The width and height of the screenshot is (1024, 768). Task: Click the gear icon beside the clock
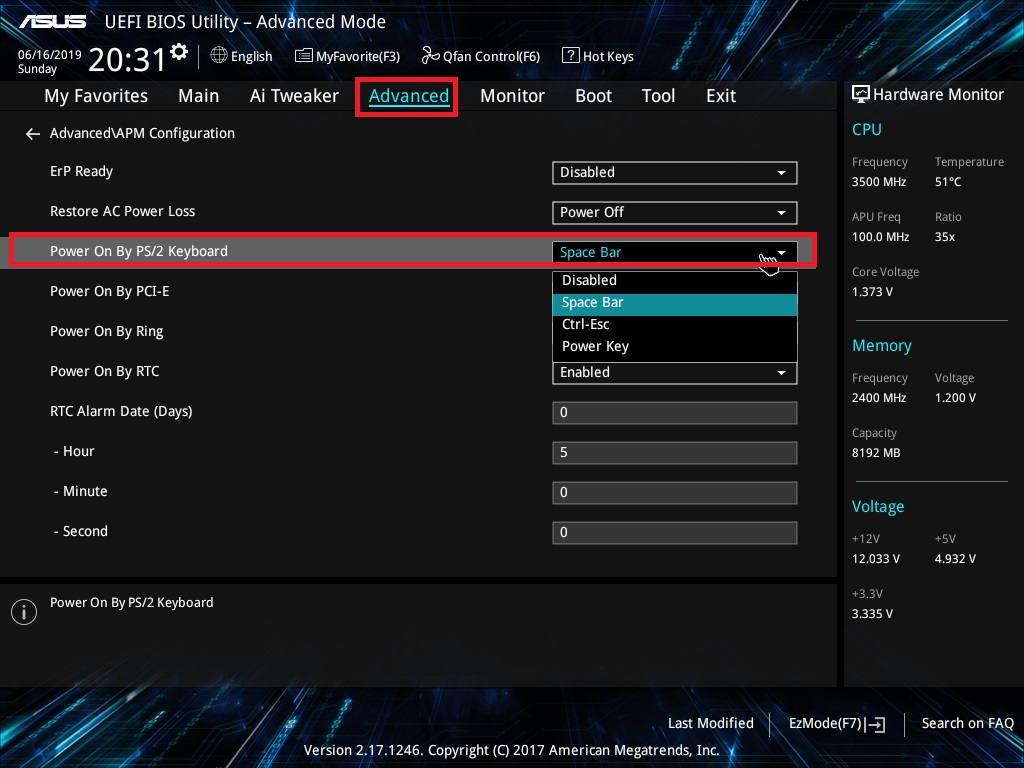(x=179, y=52)
